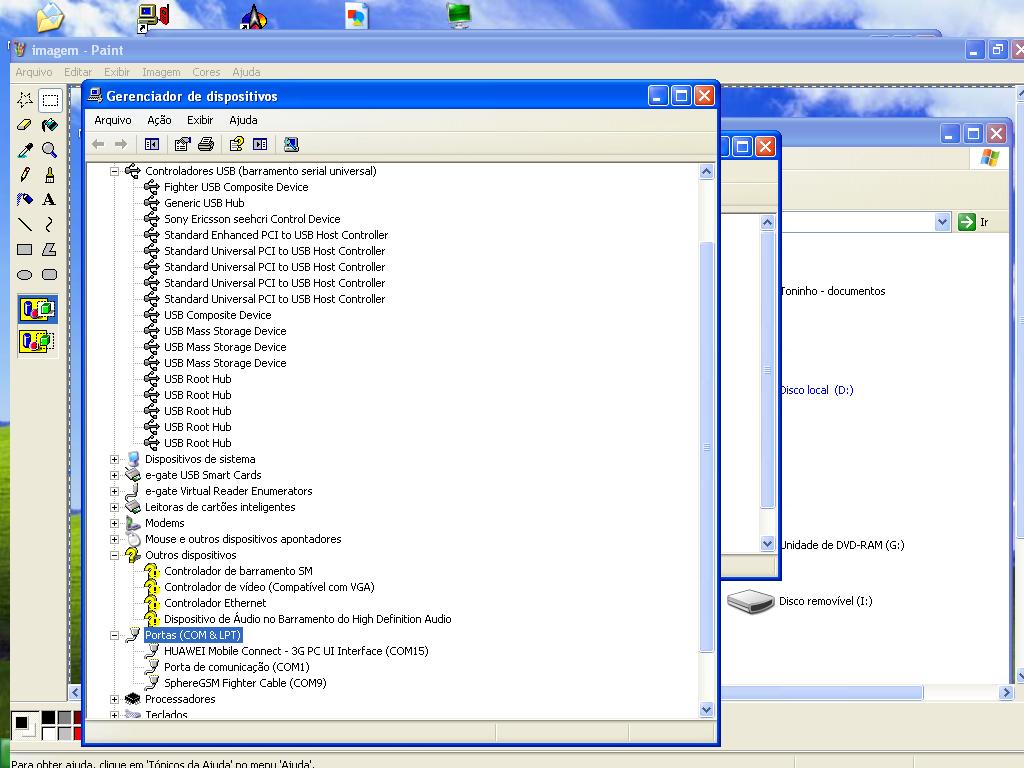This screenshot has width=1024, height=768.
Task: Collapse the Controladores USB tree node
Action: [114, 171]
